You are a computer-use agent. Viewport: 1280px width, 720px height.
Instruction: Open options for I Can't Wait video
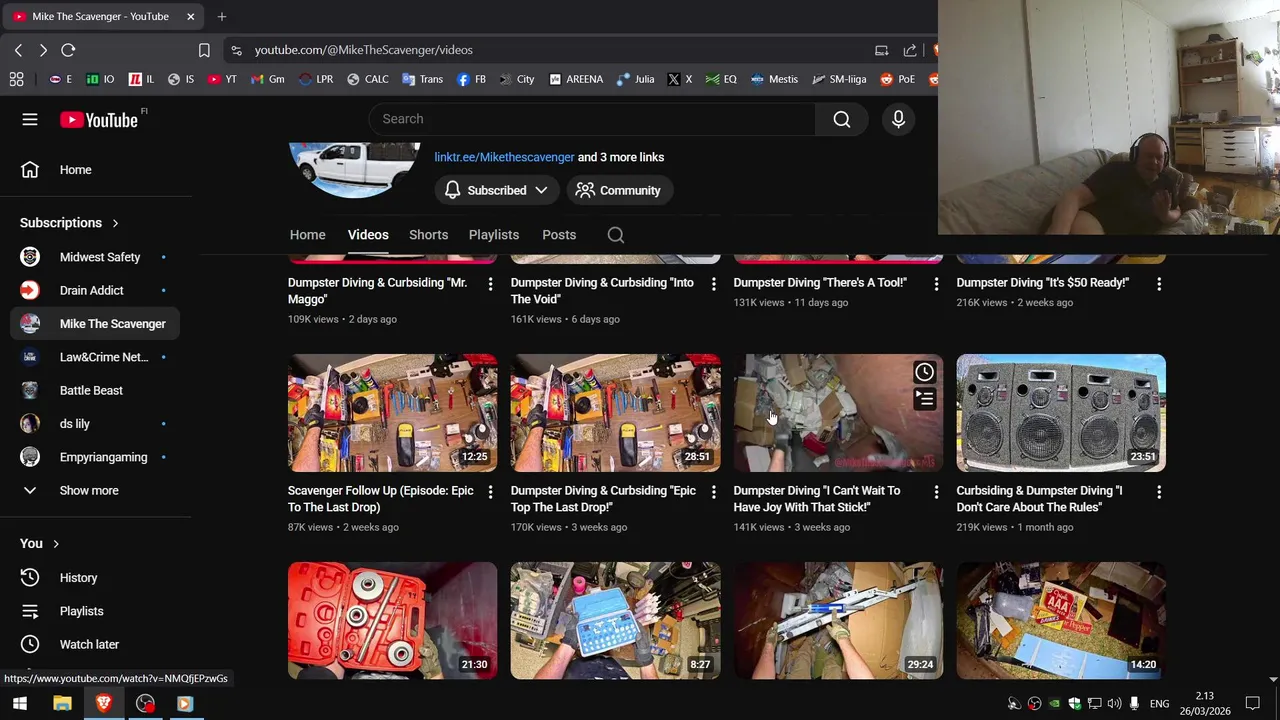tap(936, 492)
